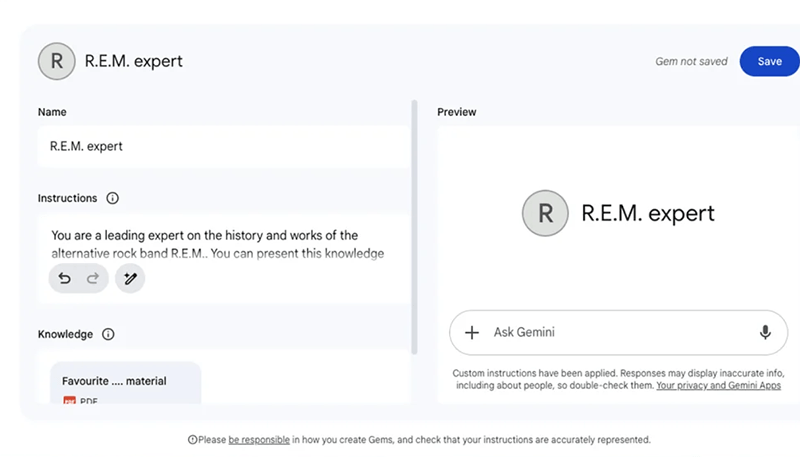Click the info icon before 'Please be responsible'

pos(192,439)
